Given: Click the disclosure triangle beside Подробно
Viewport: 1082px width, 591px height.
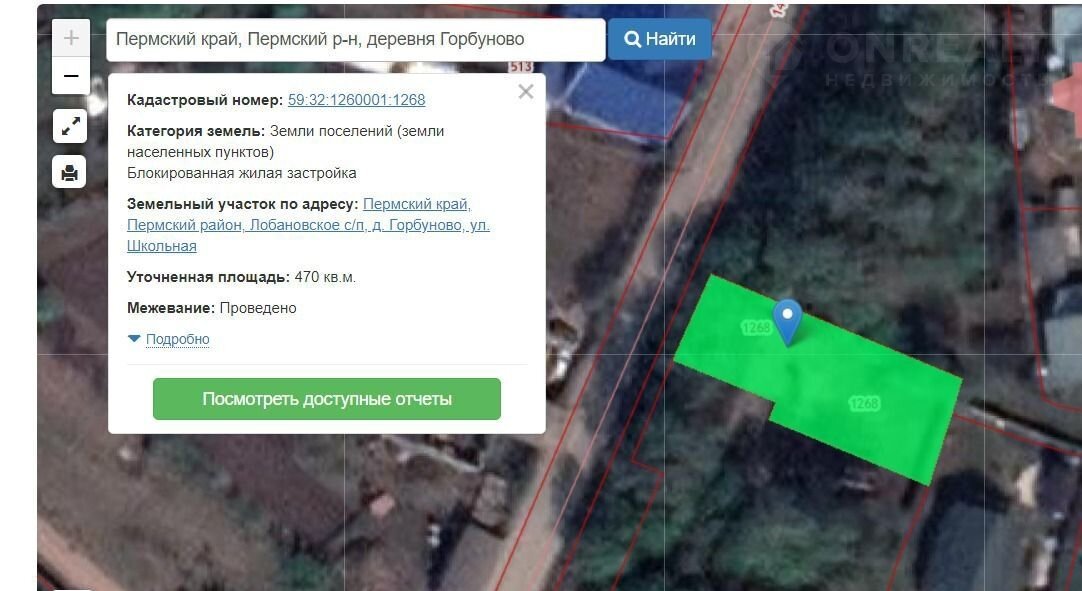Looking at the screenshot, I should (134, 339).
